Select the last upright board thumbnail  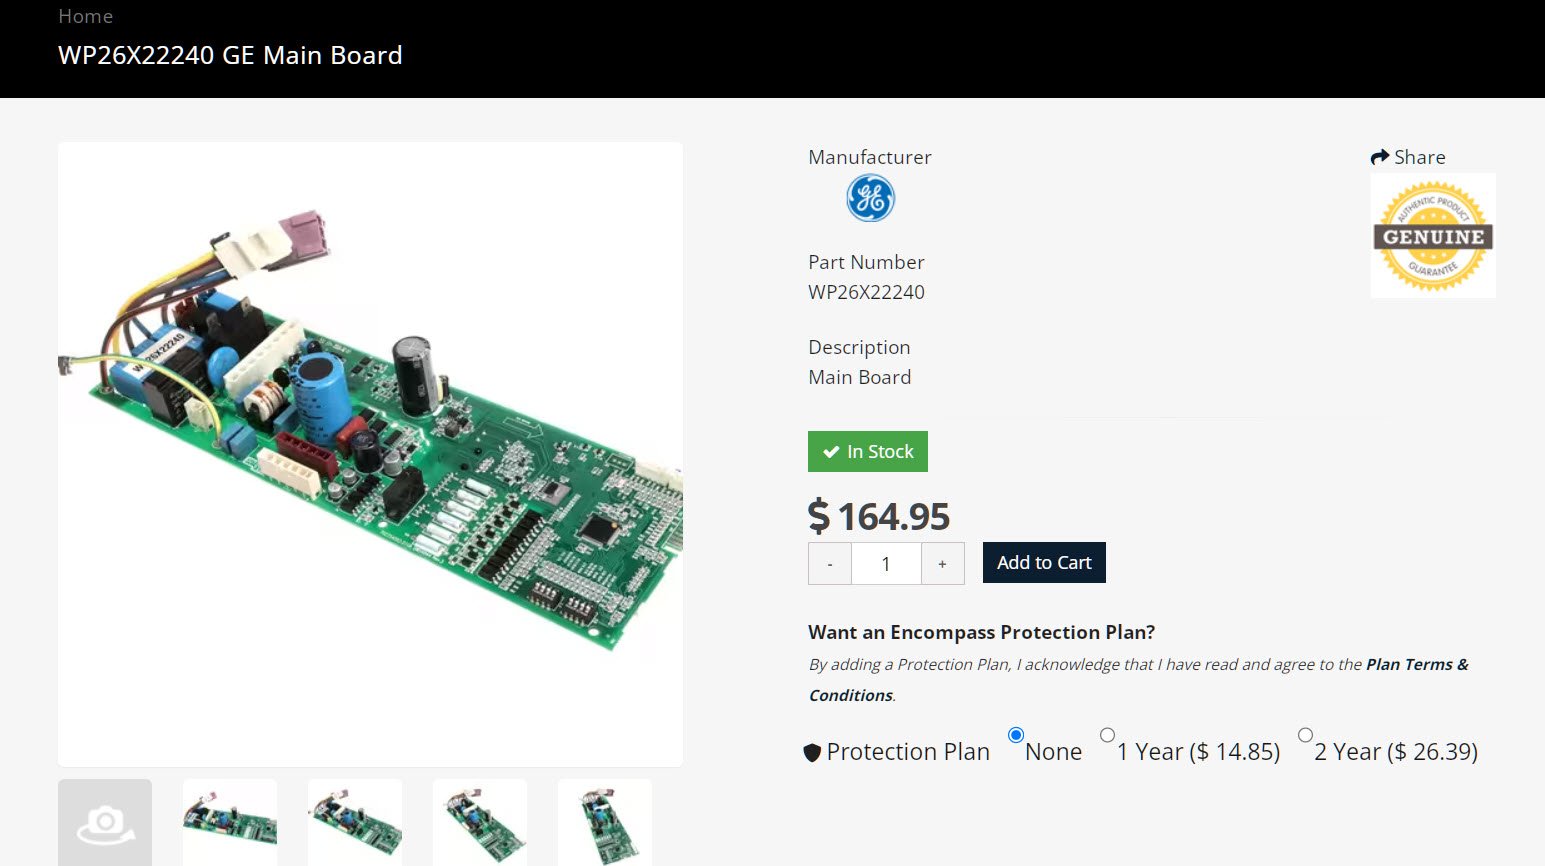605,822
